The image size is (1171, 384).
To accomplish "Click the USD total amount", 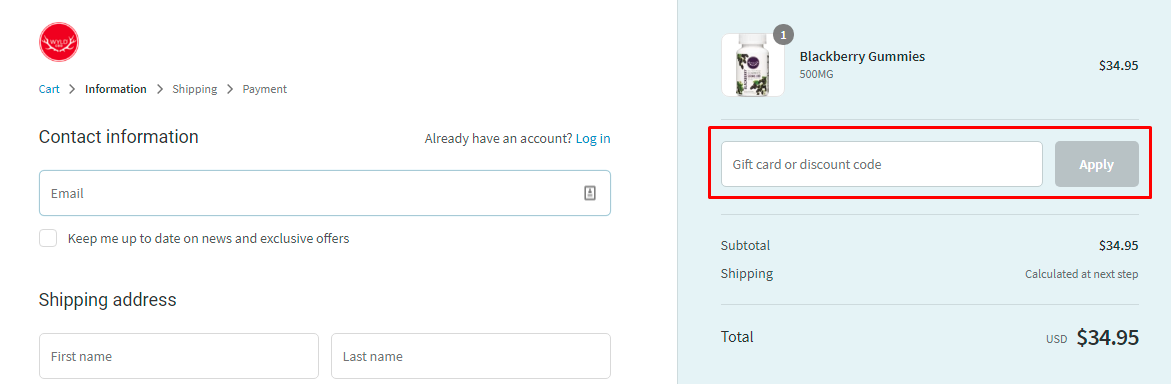I will pos(1108,338).
